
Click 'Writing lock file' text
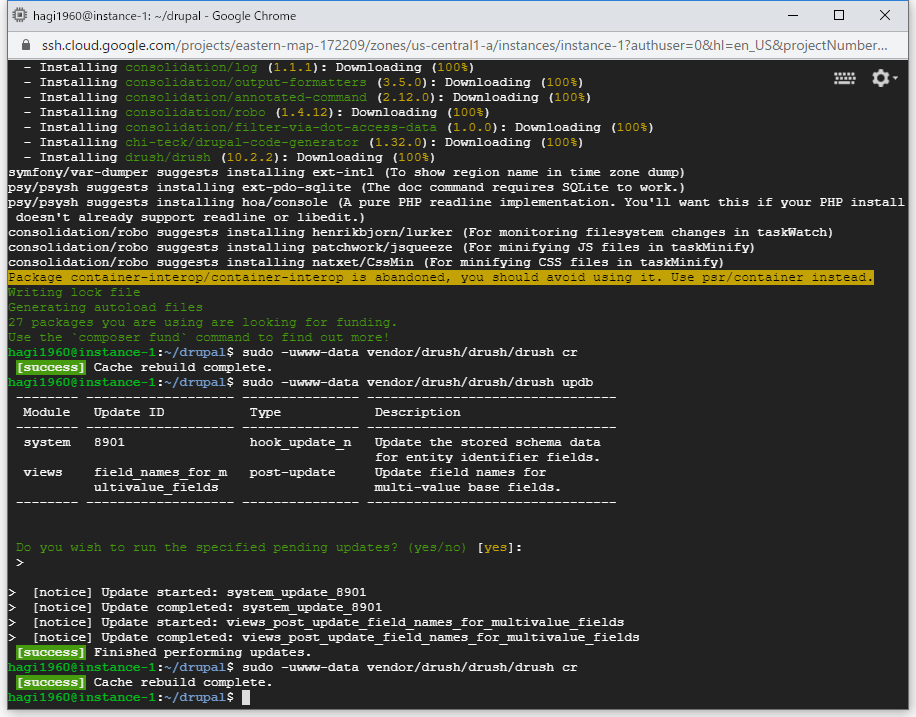coord(74,292)
